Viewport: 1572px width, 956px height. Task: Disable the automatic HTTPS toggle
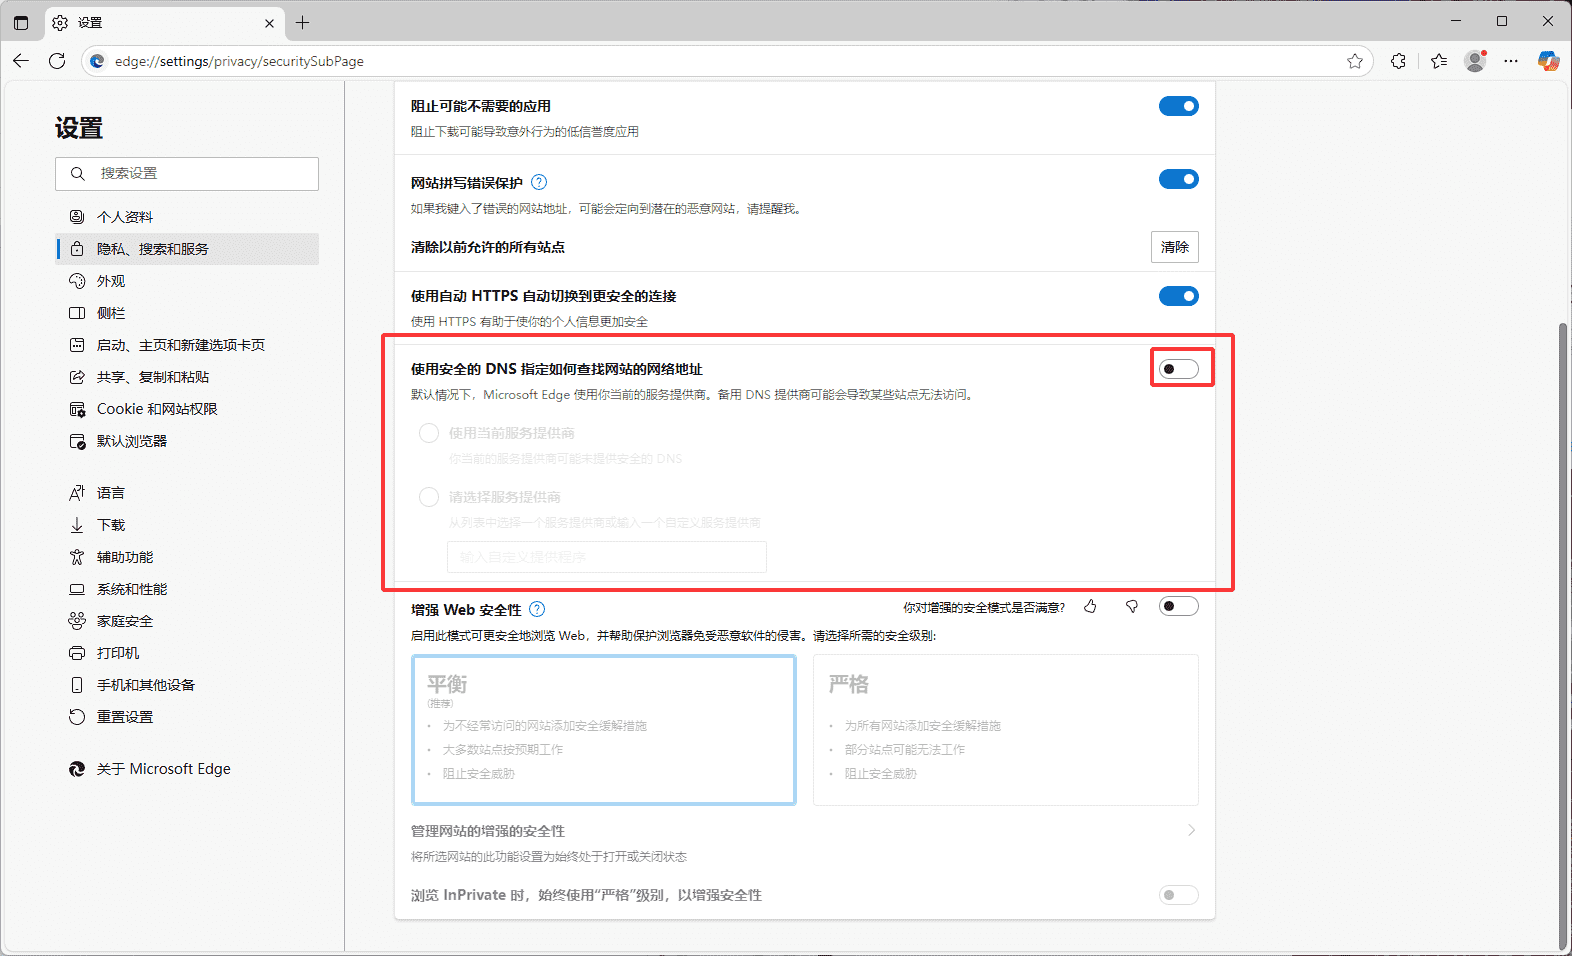(1178, 296)
